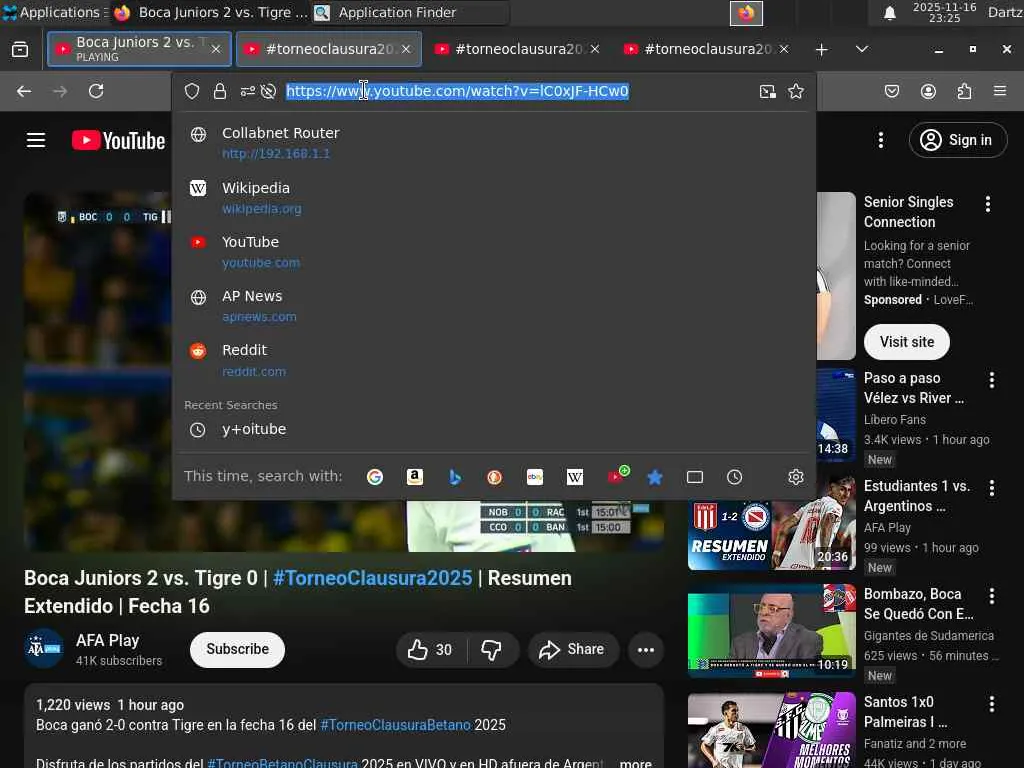Expand list all tabs chevron
1024x768 pixels.
(x=862, y=49)
